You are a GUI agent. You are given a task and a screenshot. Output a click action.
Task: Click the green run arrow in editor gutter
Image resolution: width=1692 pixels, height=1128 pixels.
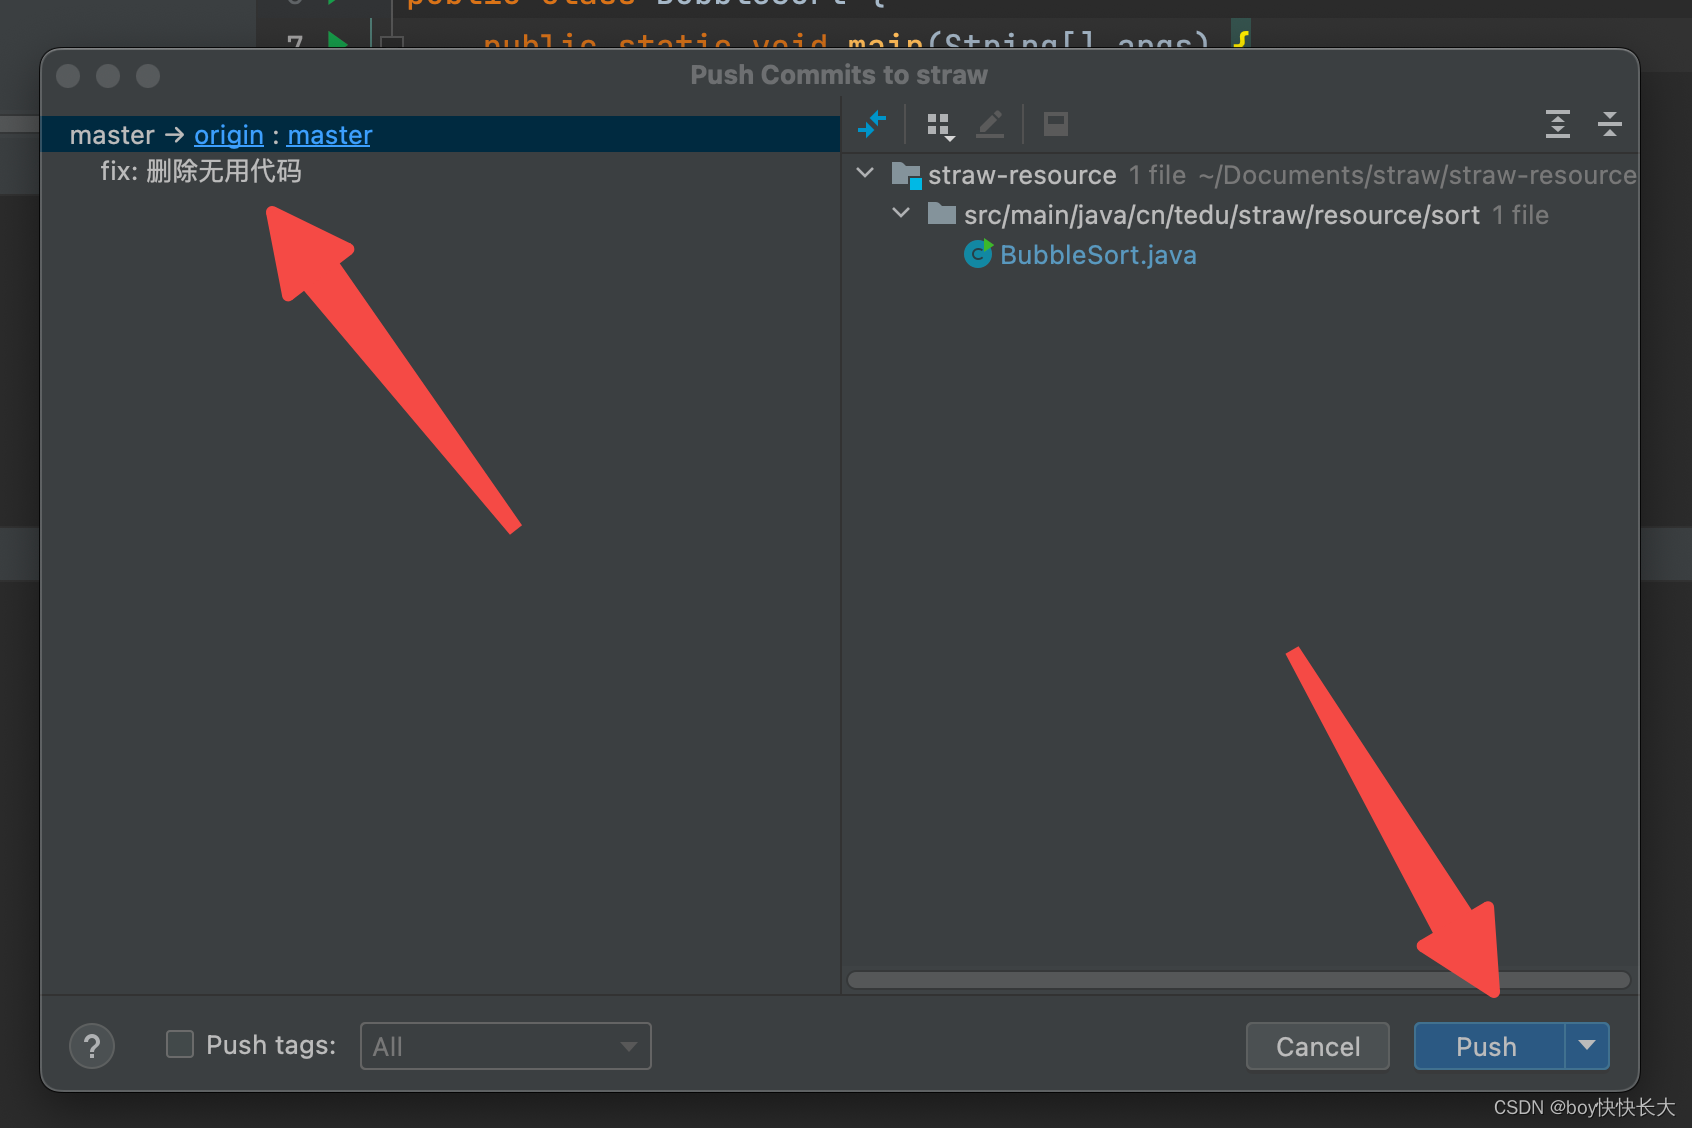tap(338, 43)
